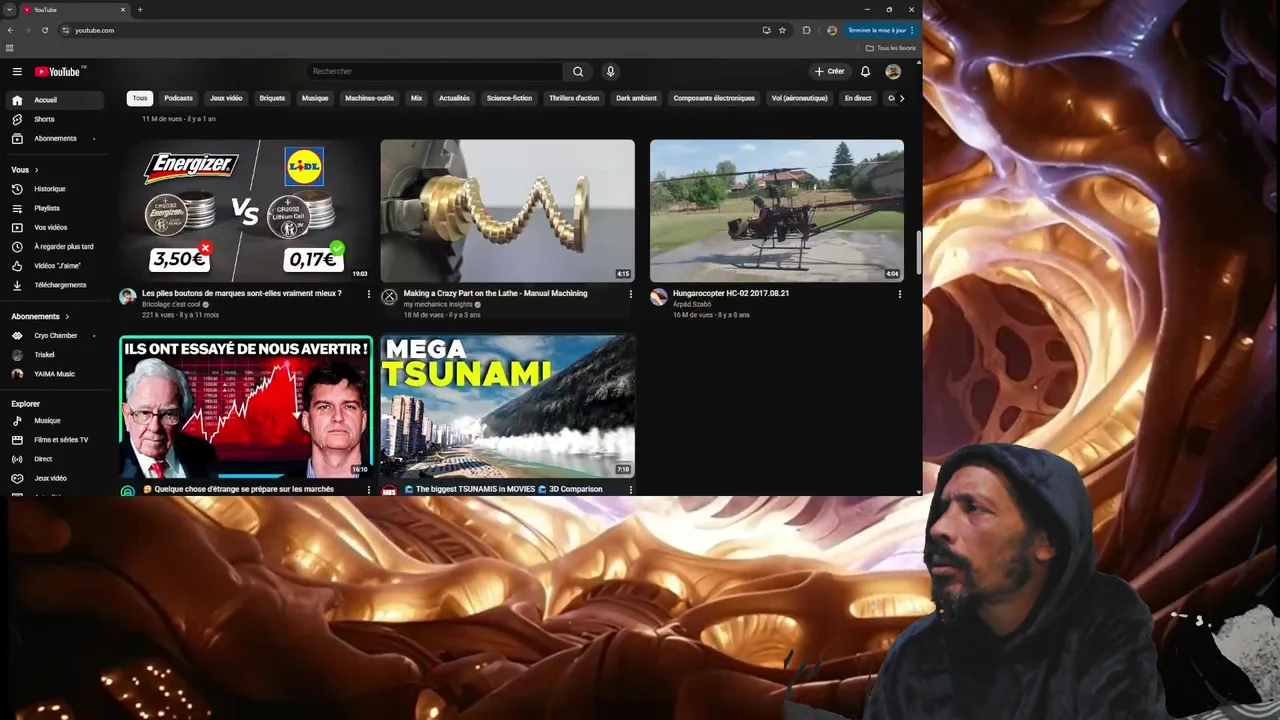
Task: Open Bricolage c'est cool channel
Action: click(171, 304)
